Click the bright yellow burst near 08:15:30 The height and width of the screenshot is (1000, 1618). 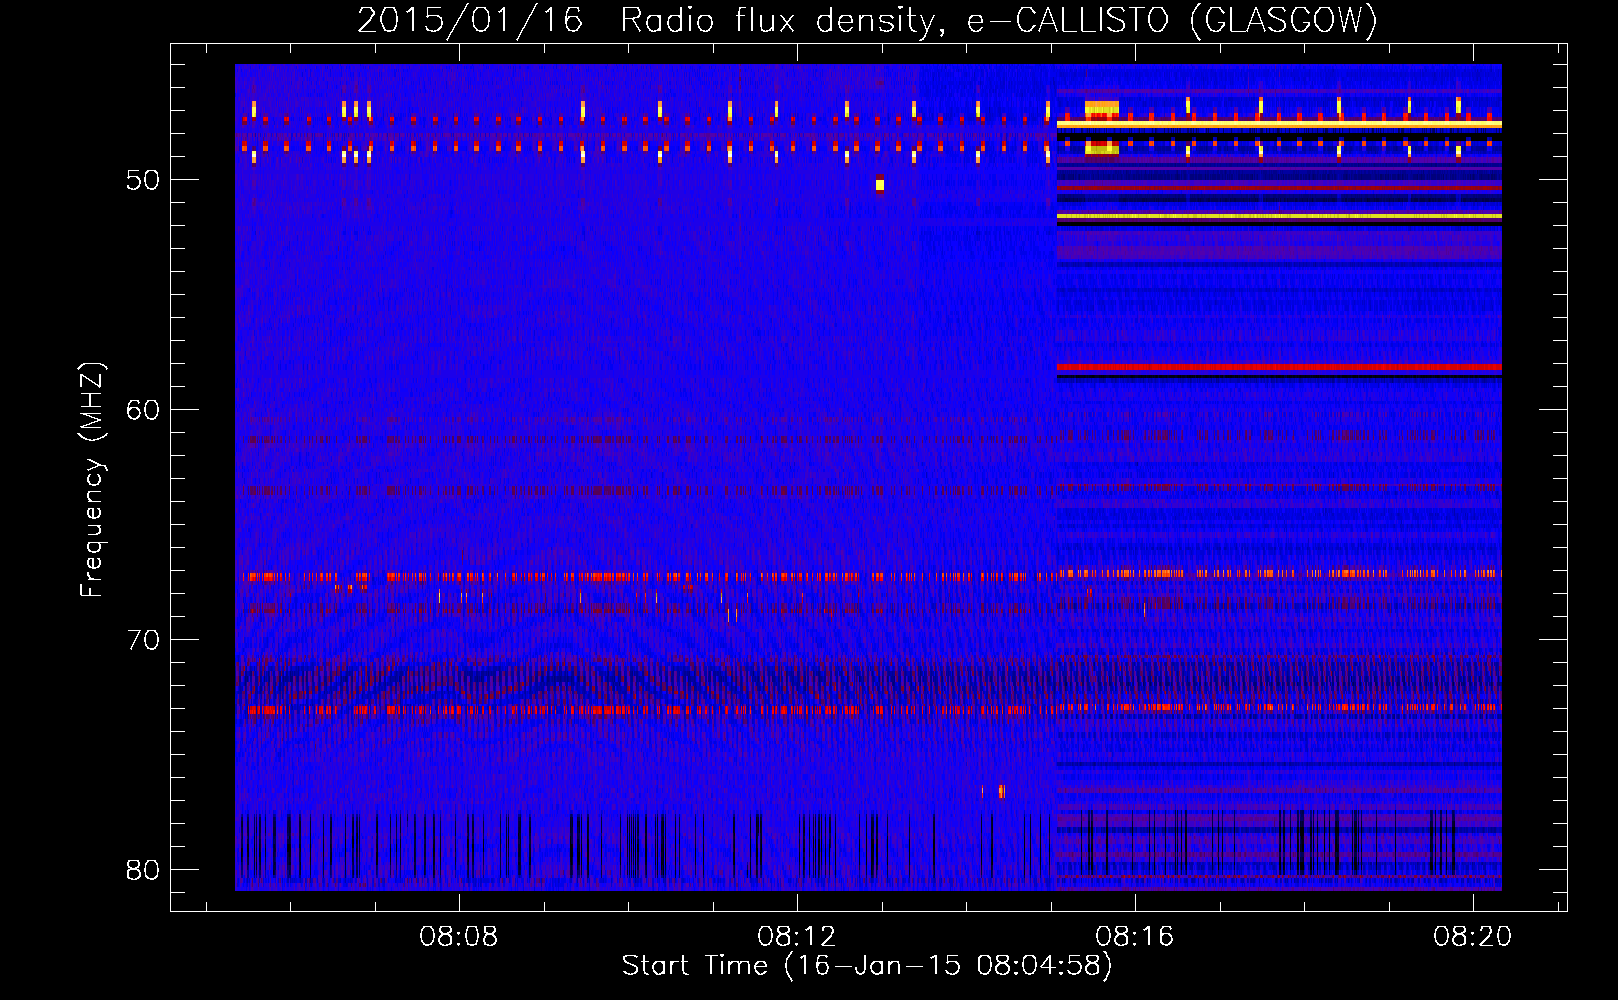click(x=1102, y=109)
